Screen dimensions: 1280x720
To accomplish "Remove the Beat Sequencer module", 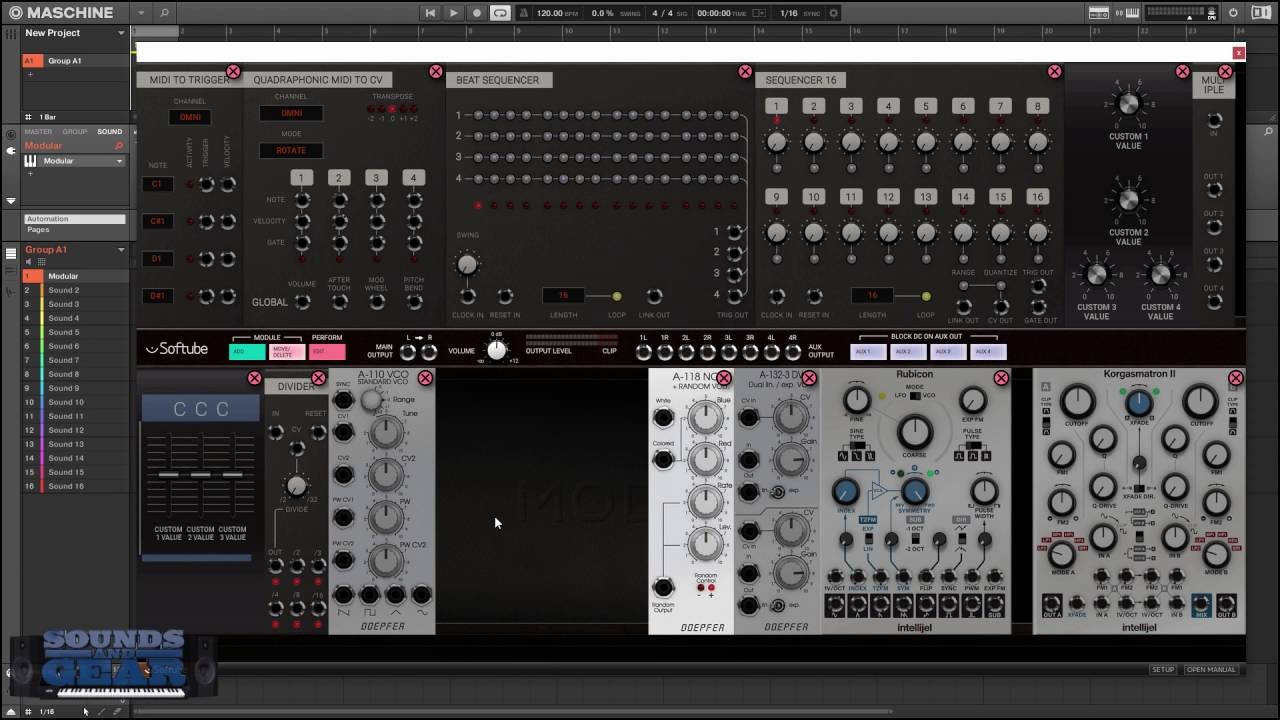I will coord(745,72).
